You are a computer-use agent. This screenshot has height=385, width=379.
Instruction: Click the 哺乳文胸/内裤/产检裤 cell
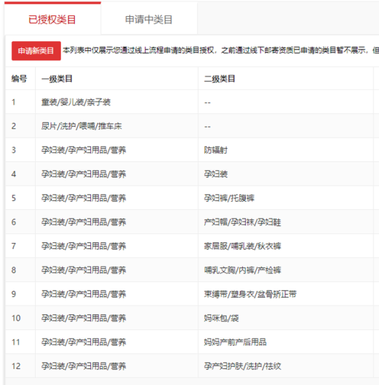(x=242, y=270)
